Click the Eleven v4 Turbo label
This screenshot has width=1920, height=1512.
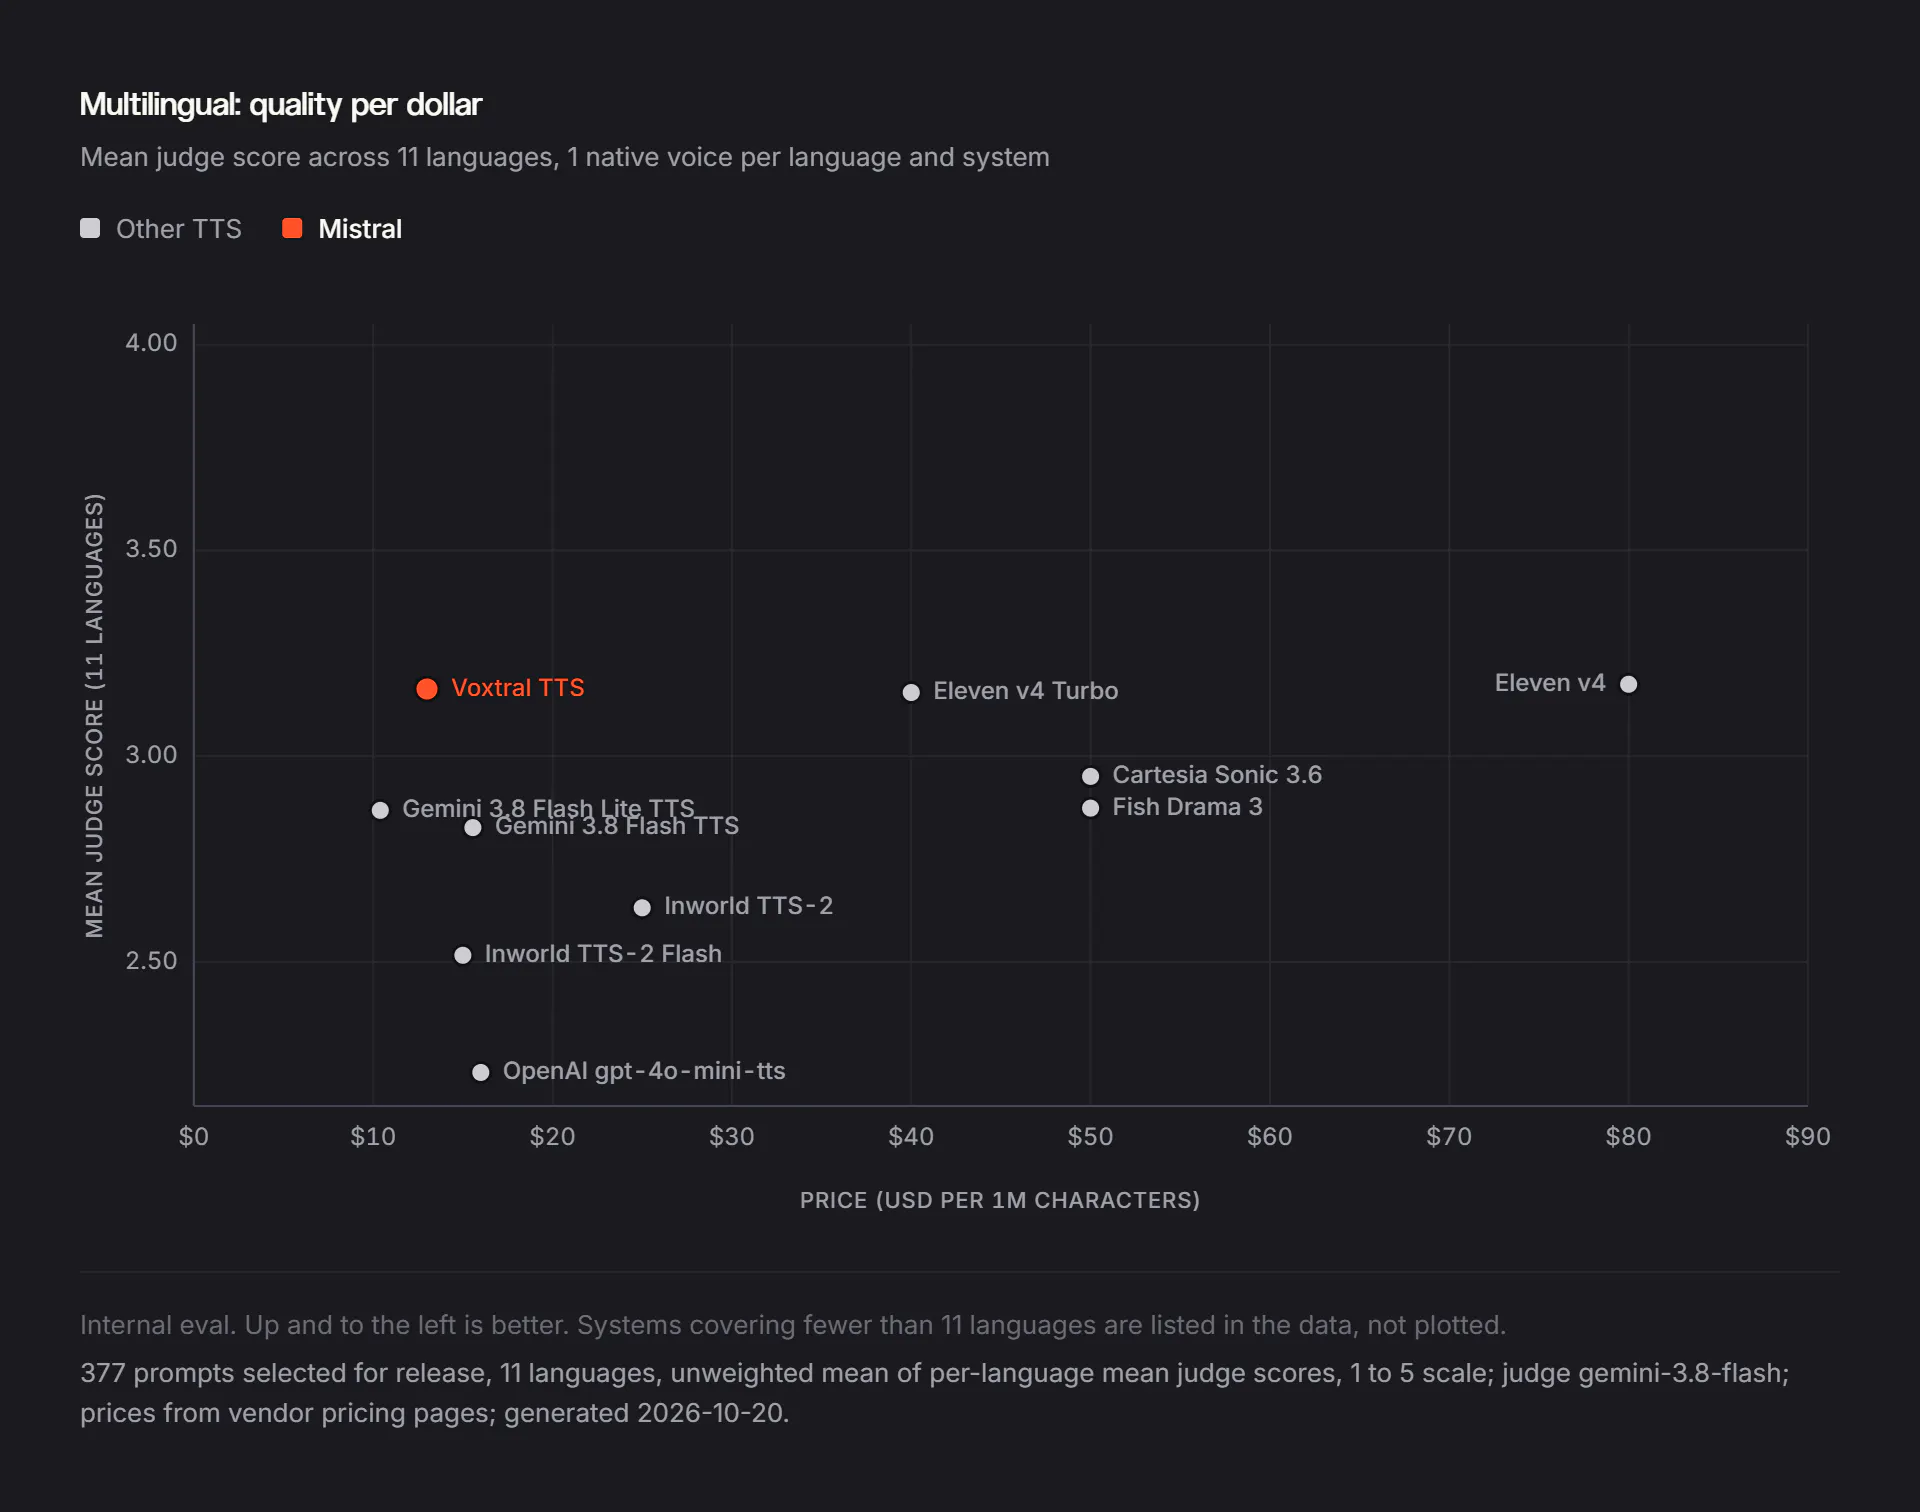click(1025, 691)
